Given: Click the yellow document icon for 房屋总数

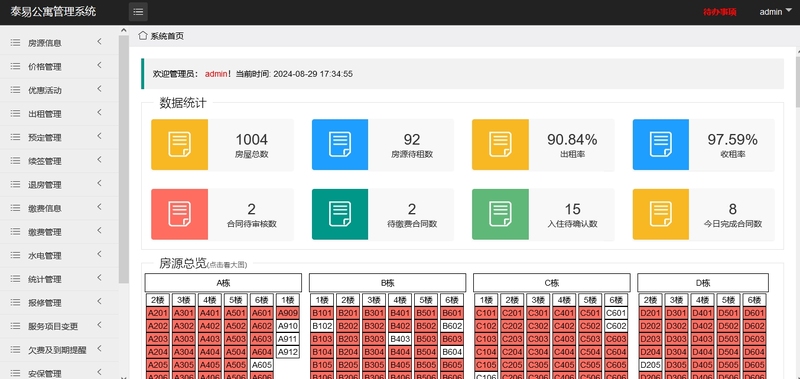Looking at the screenshot, I should pos(180,144).
